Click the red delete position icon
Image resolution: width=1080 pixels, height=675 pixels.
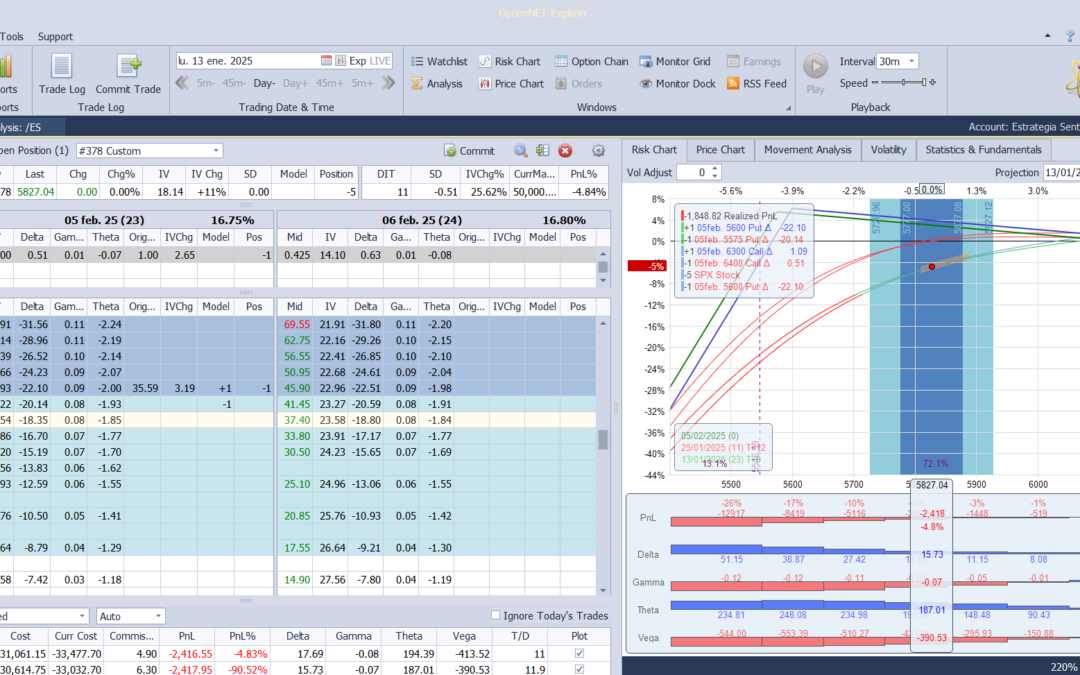565,151
